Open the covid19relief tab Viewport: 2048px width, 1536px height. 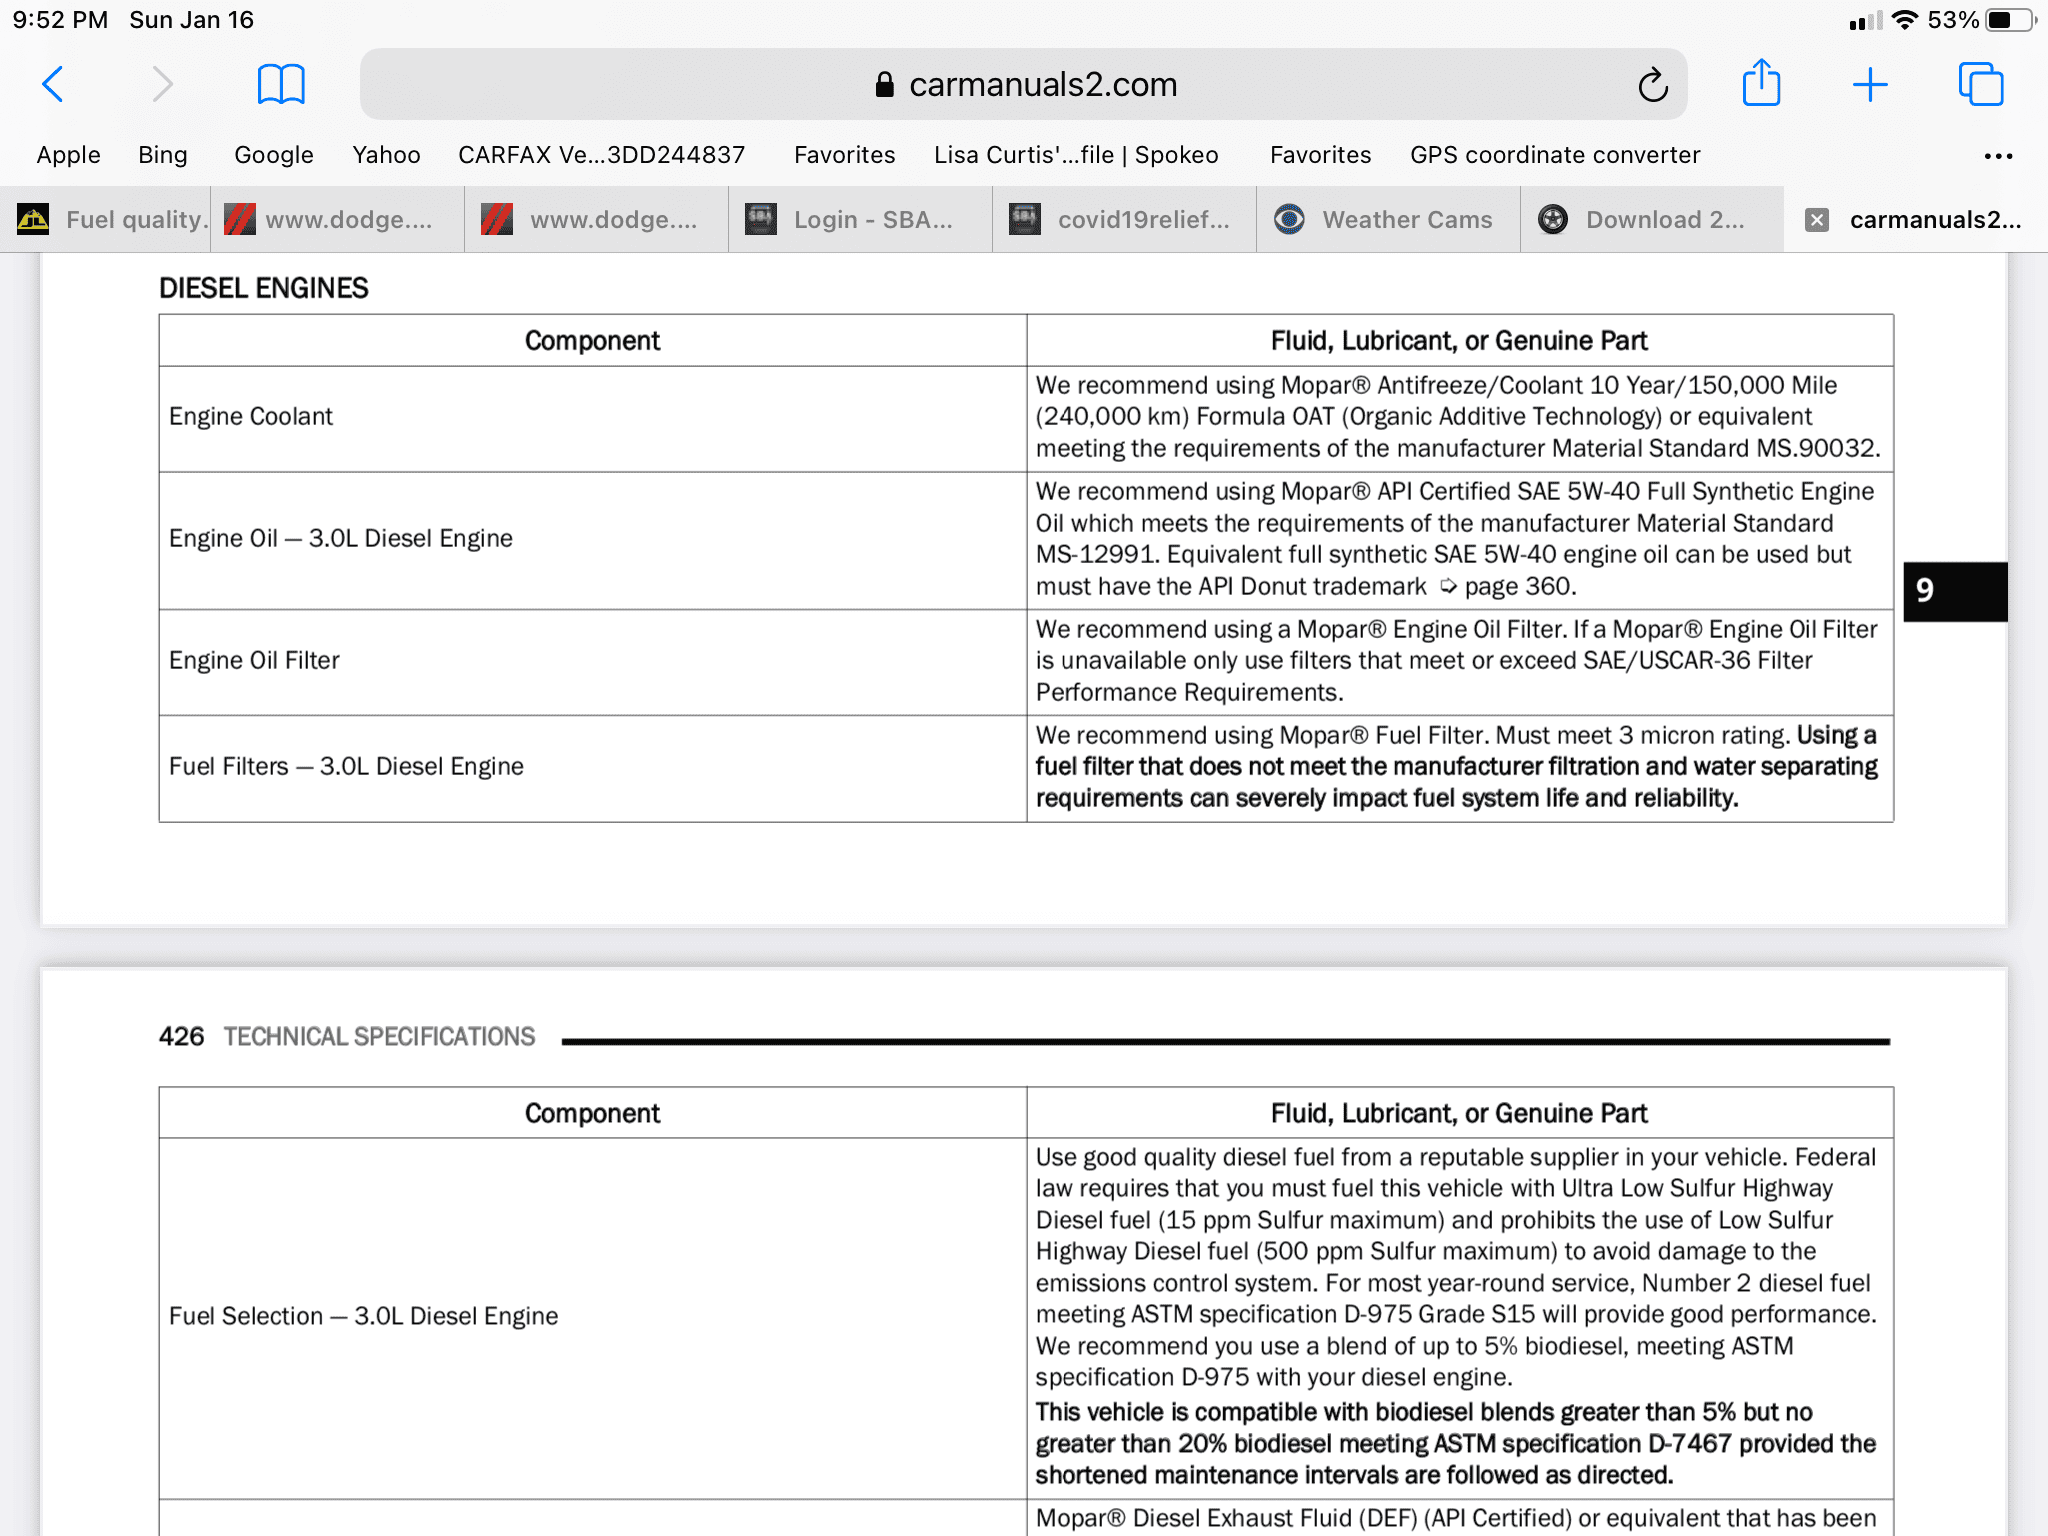point(1124,220)
